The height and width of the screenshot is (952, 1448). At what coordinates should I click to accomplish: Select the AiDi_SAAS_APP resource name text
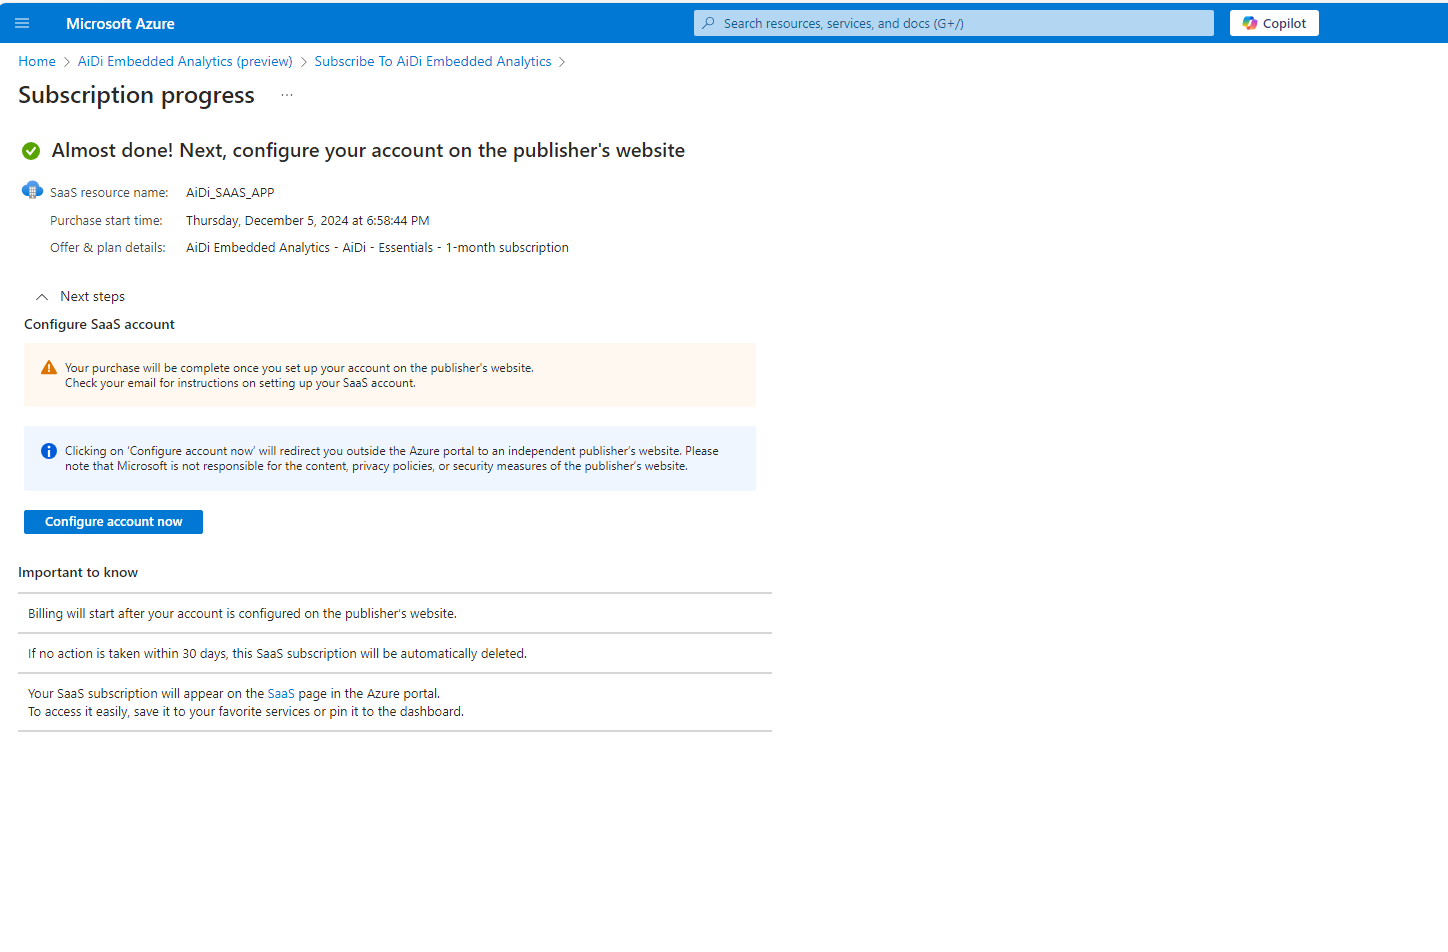(x=230, y=192)
